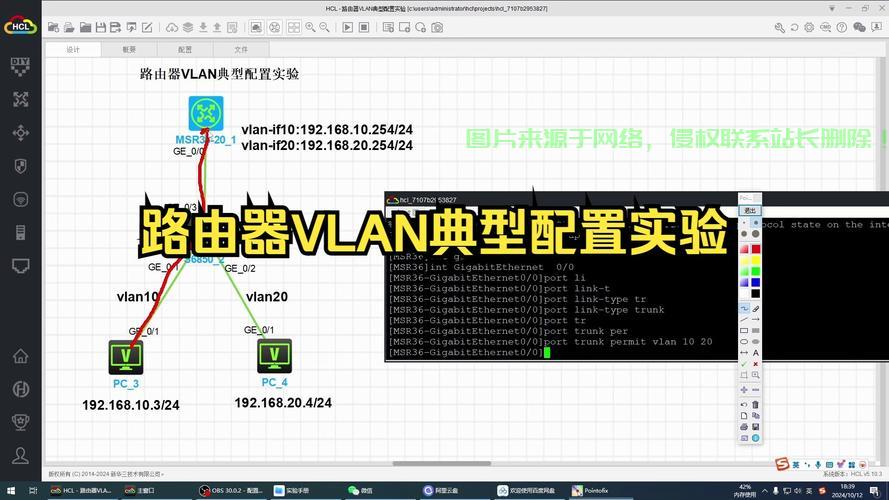Select the red cross stamp tool

755,364
